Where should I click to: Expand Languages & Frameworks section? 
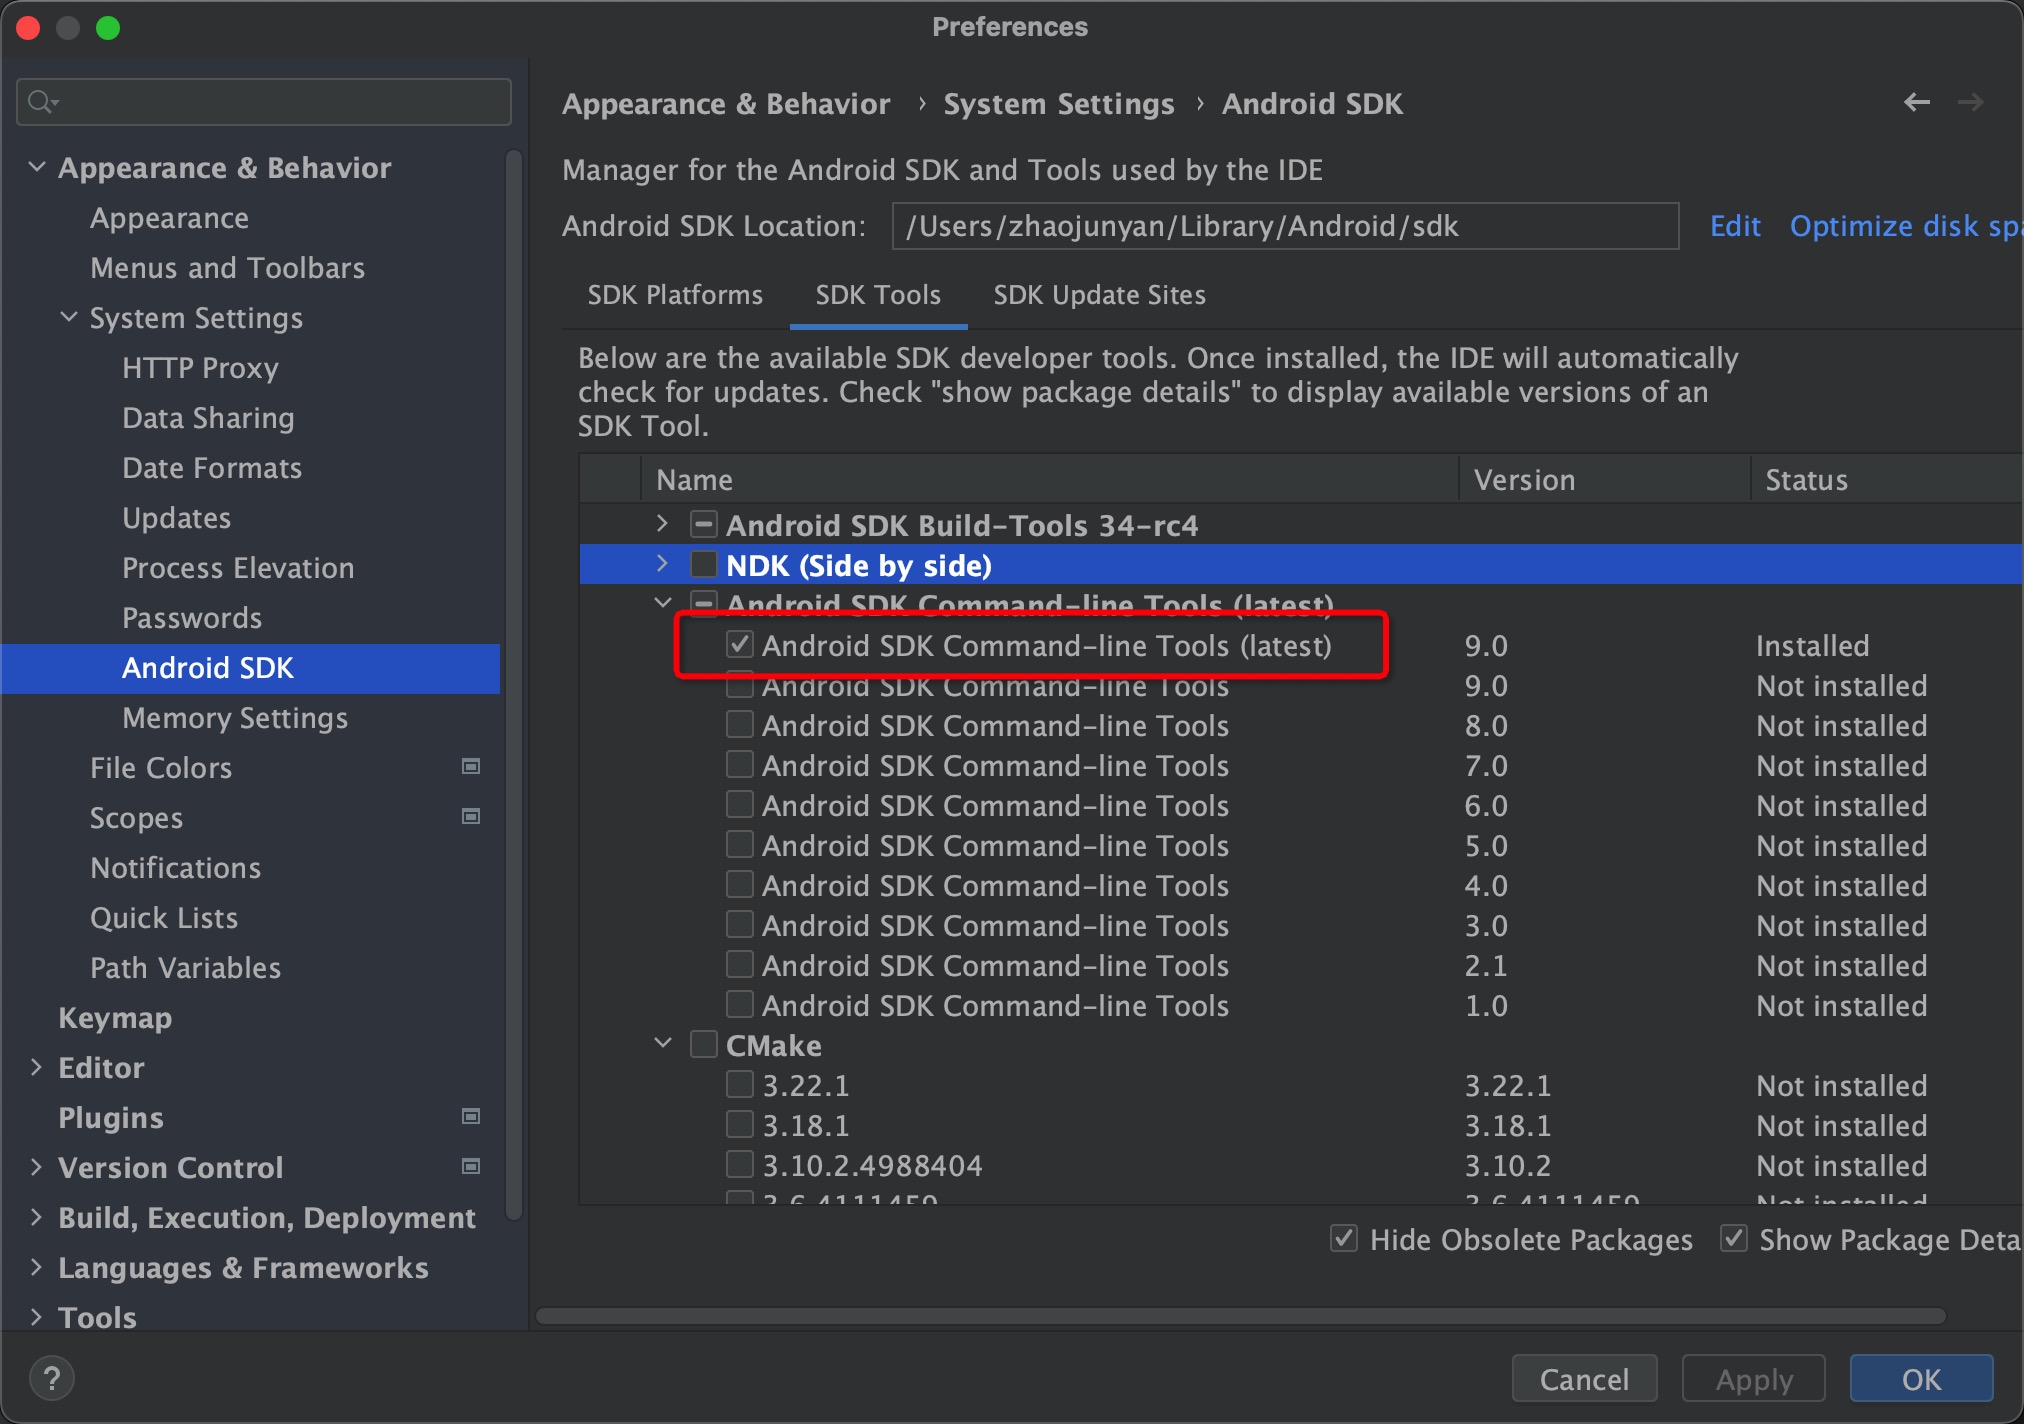pyautogui.click(x=36, y=1267)
